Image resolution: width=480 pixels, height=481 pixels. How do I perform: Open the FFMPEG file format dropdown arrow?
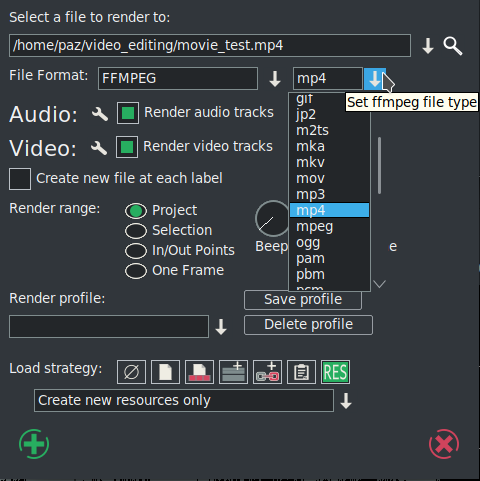[x=275, y=79]
